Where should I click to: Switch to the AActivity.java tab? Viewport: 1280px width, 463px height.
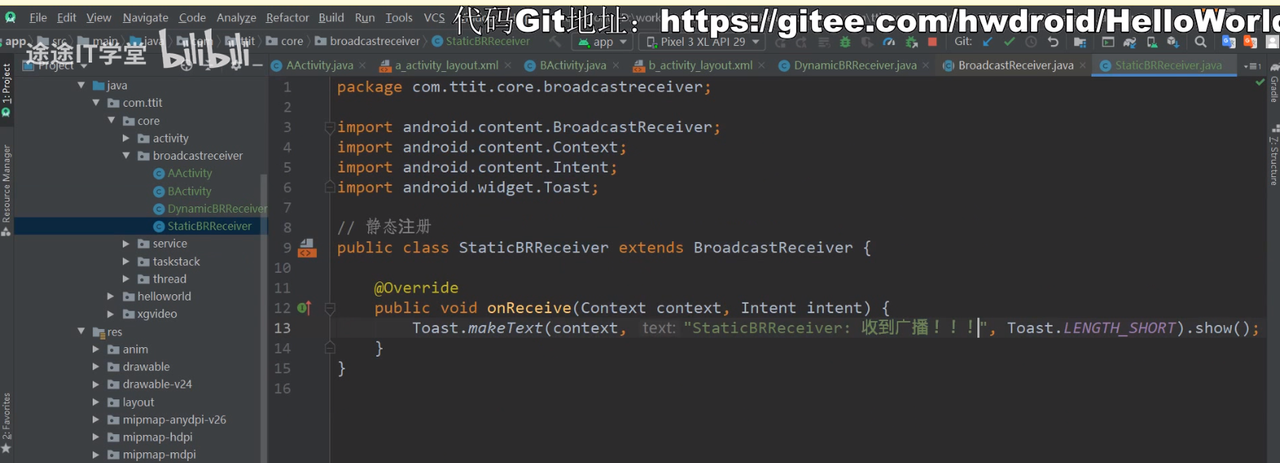point(319,66)
